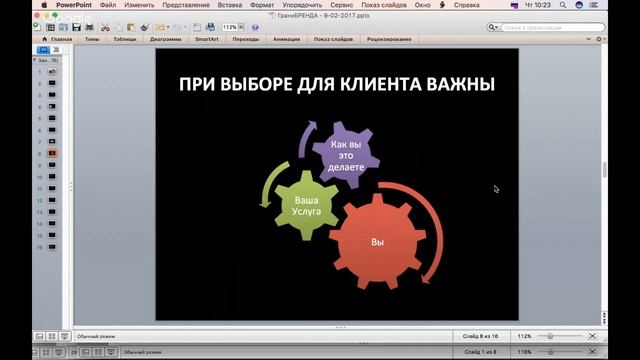Open the Темы ribbon tab
This screenshot has height=360, width=640.
[92, 39]
